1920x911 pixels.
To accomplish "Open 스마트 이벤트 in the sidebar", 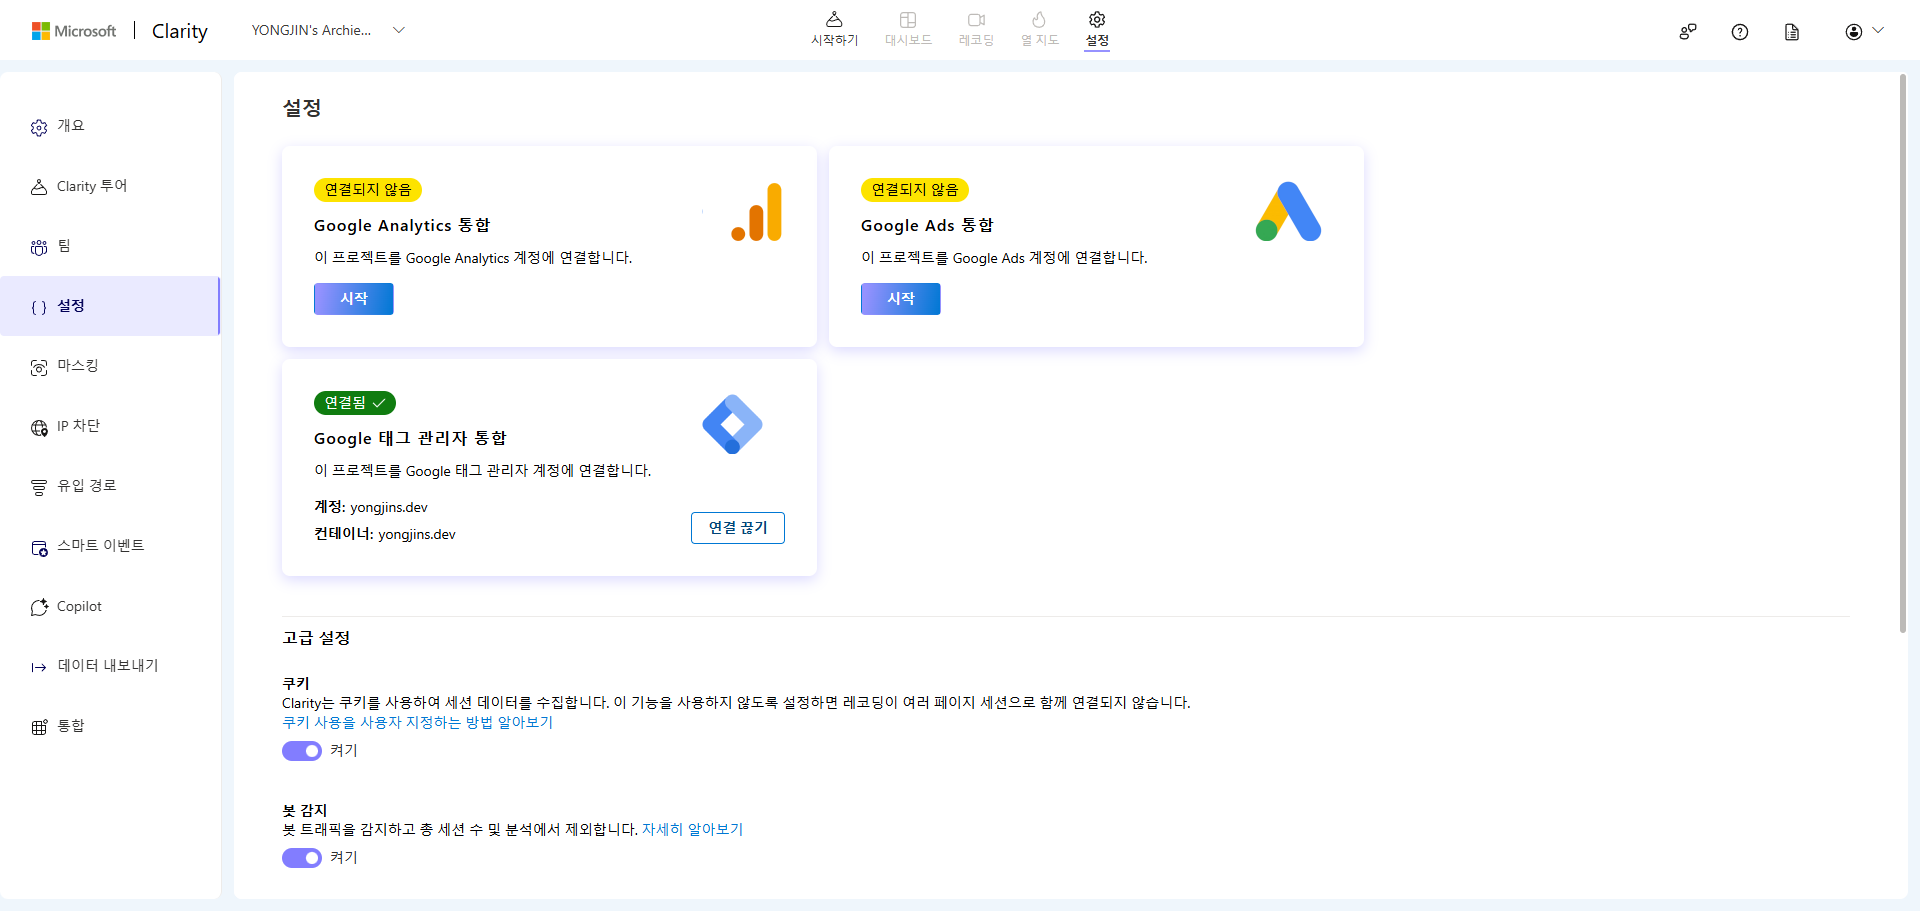I will pos(110,546).
